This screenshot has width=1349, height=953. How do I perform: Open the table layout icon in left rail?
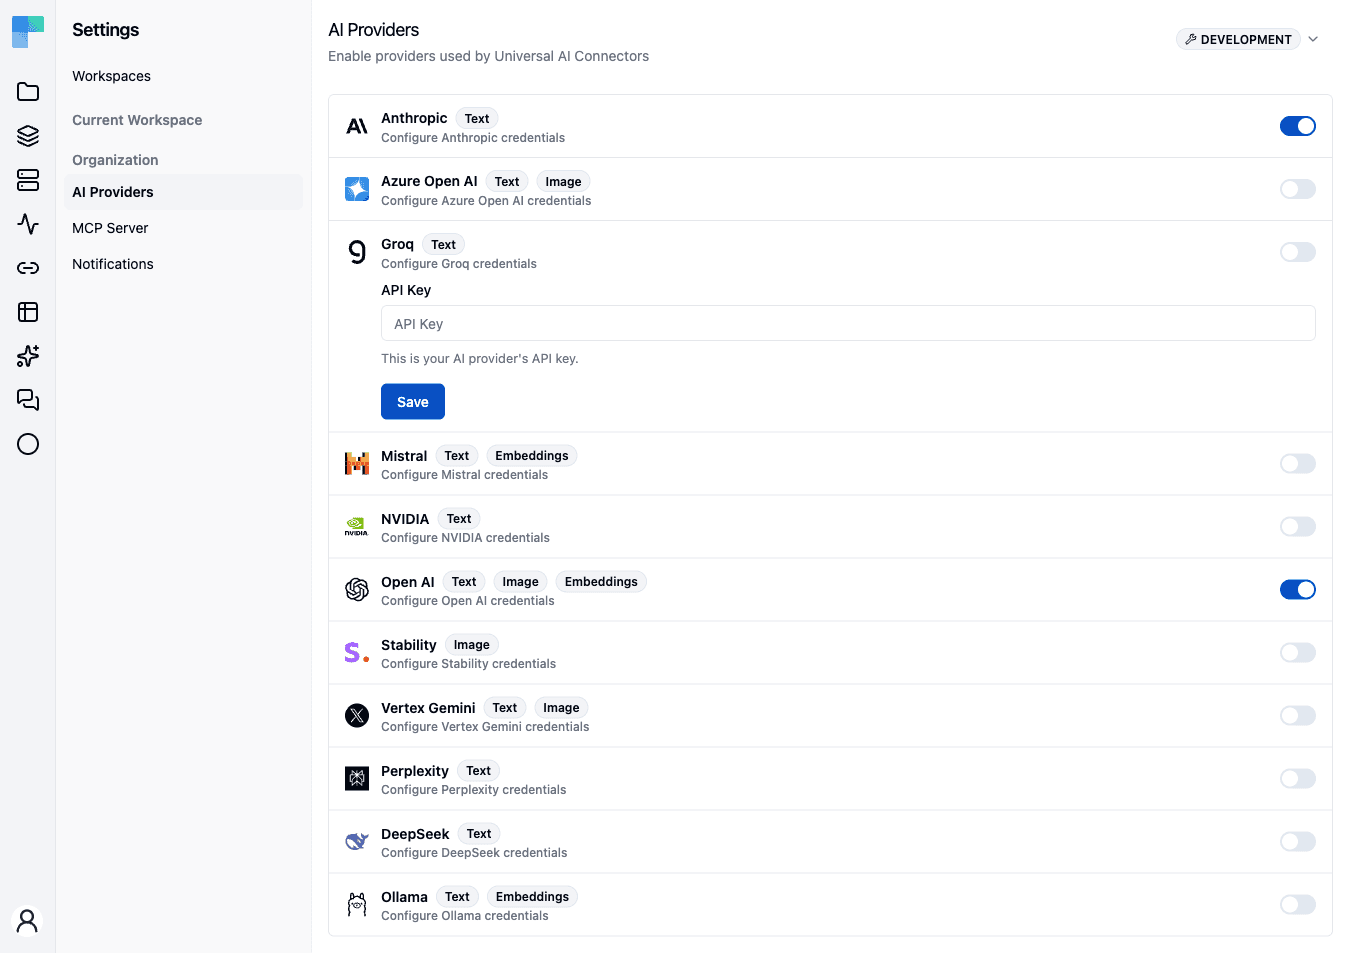point(28,312)
